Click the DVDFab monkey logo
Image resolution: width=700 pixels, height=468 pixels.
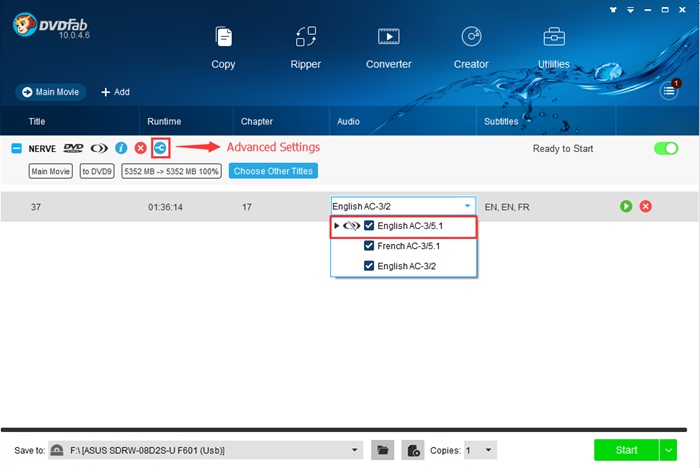pyautogui.click(x=25, y=24)
